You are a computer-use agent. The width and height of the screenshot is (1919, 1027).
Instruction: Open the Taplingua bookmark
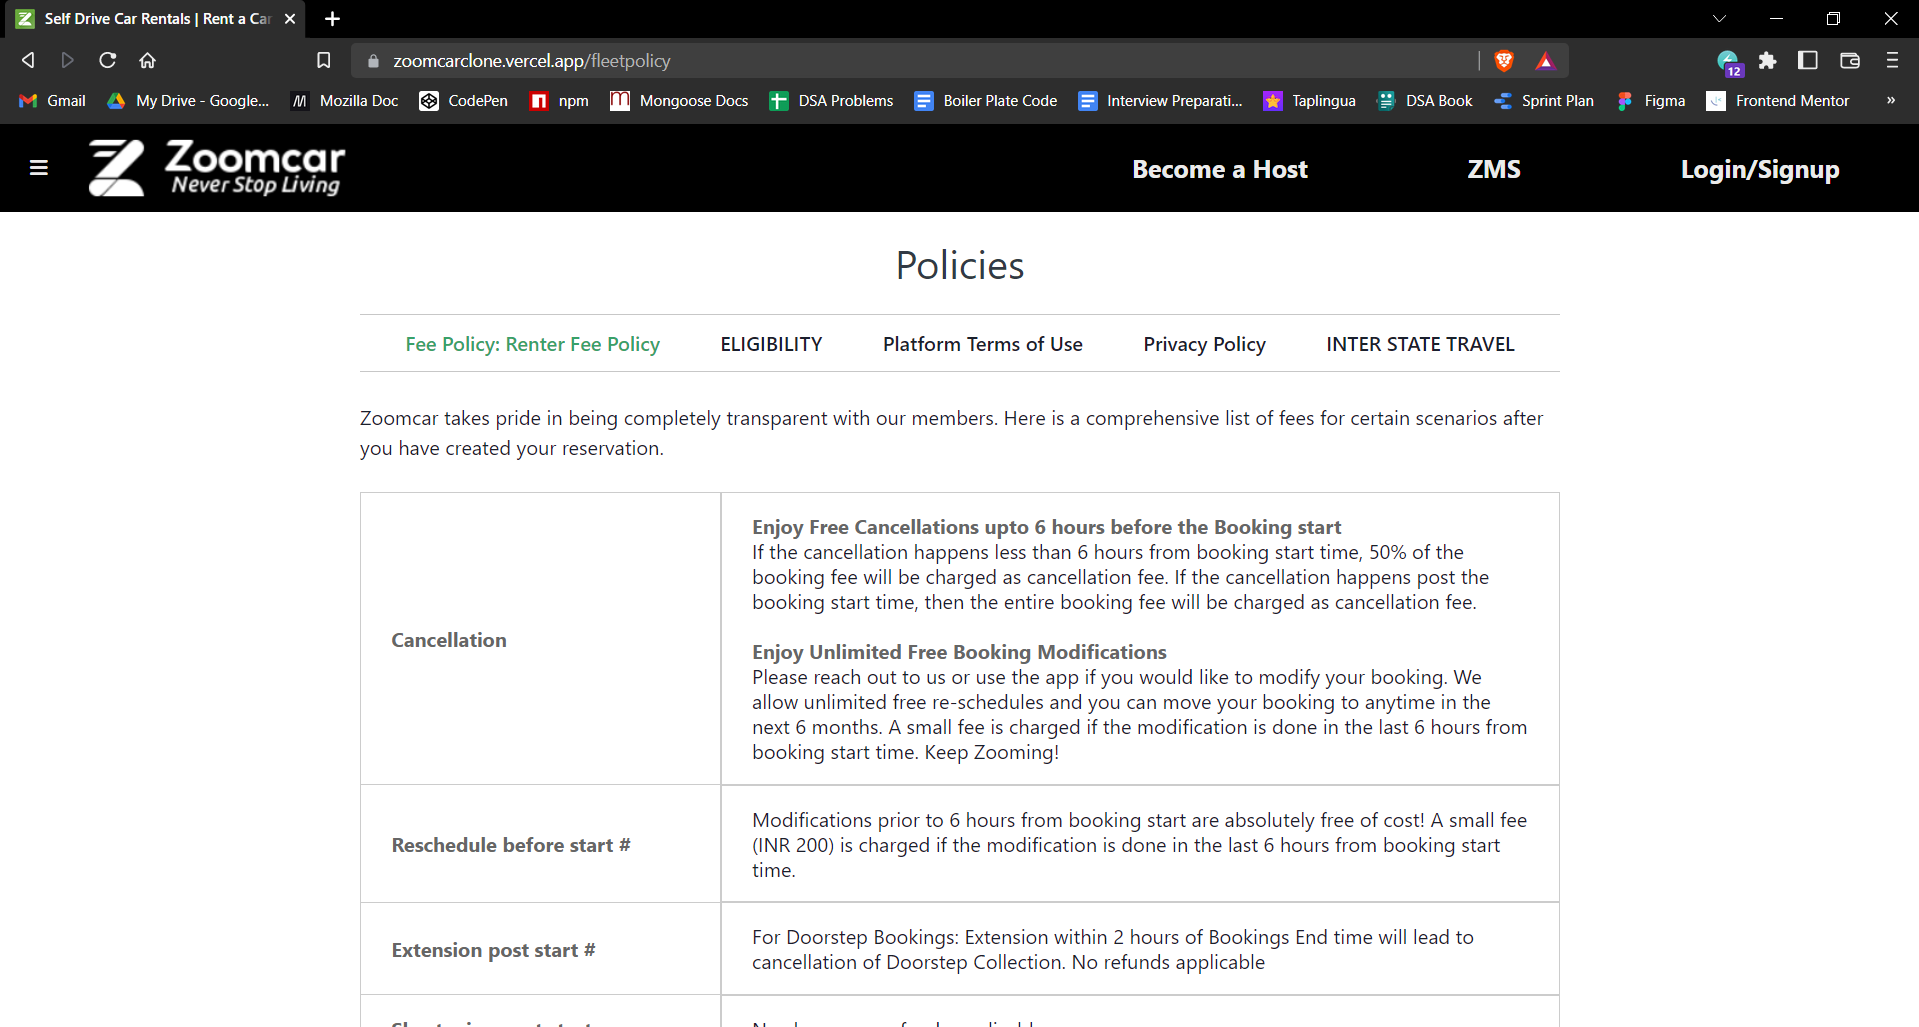tap(1309, 101)
